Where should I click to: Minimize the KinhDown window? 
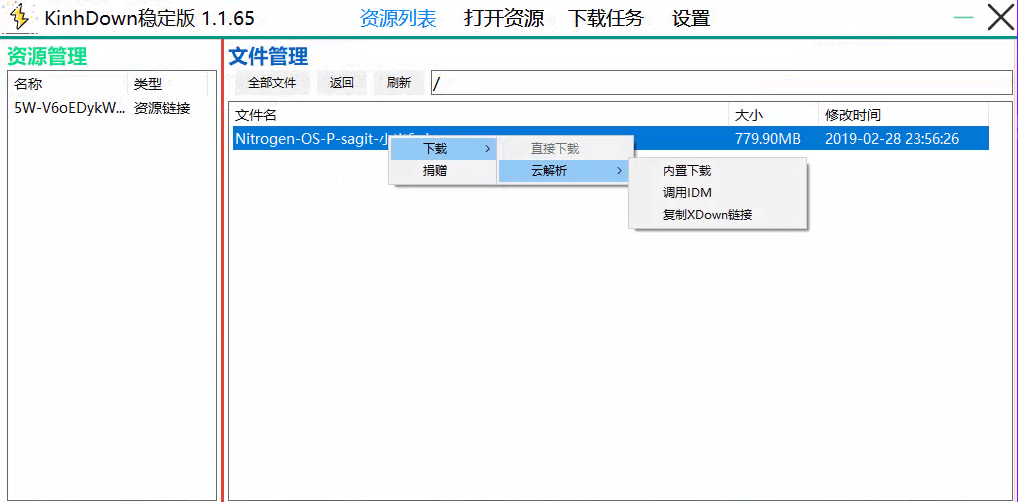coord(963,18)
